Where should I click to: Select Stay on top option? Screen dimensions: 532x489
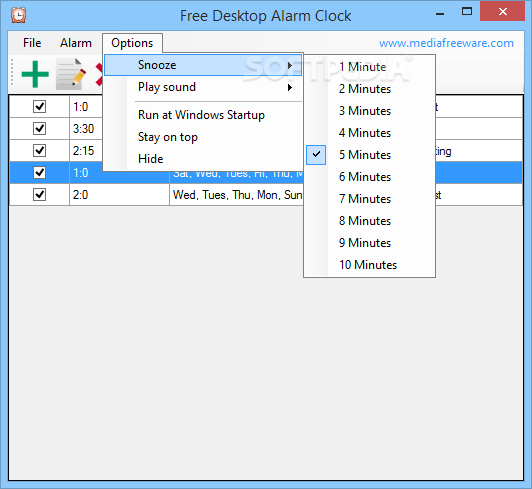203,137
